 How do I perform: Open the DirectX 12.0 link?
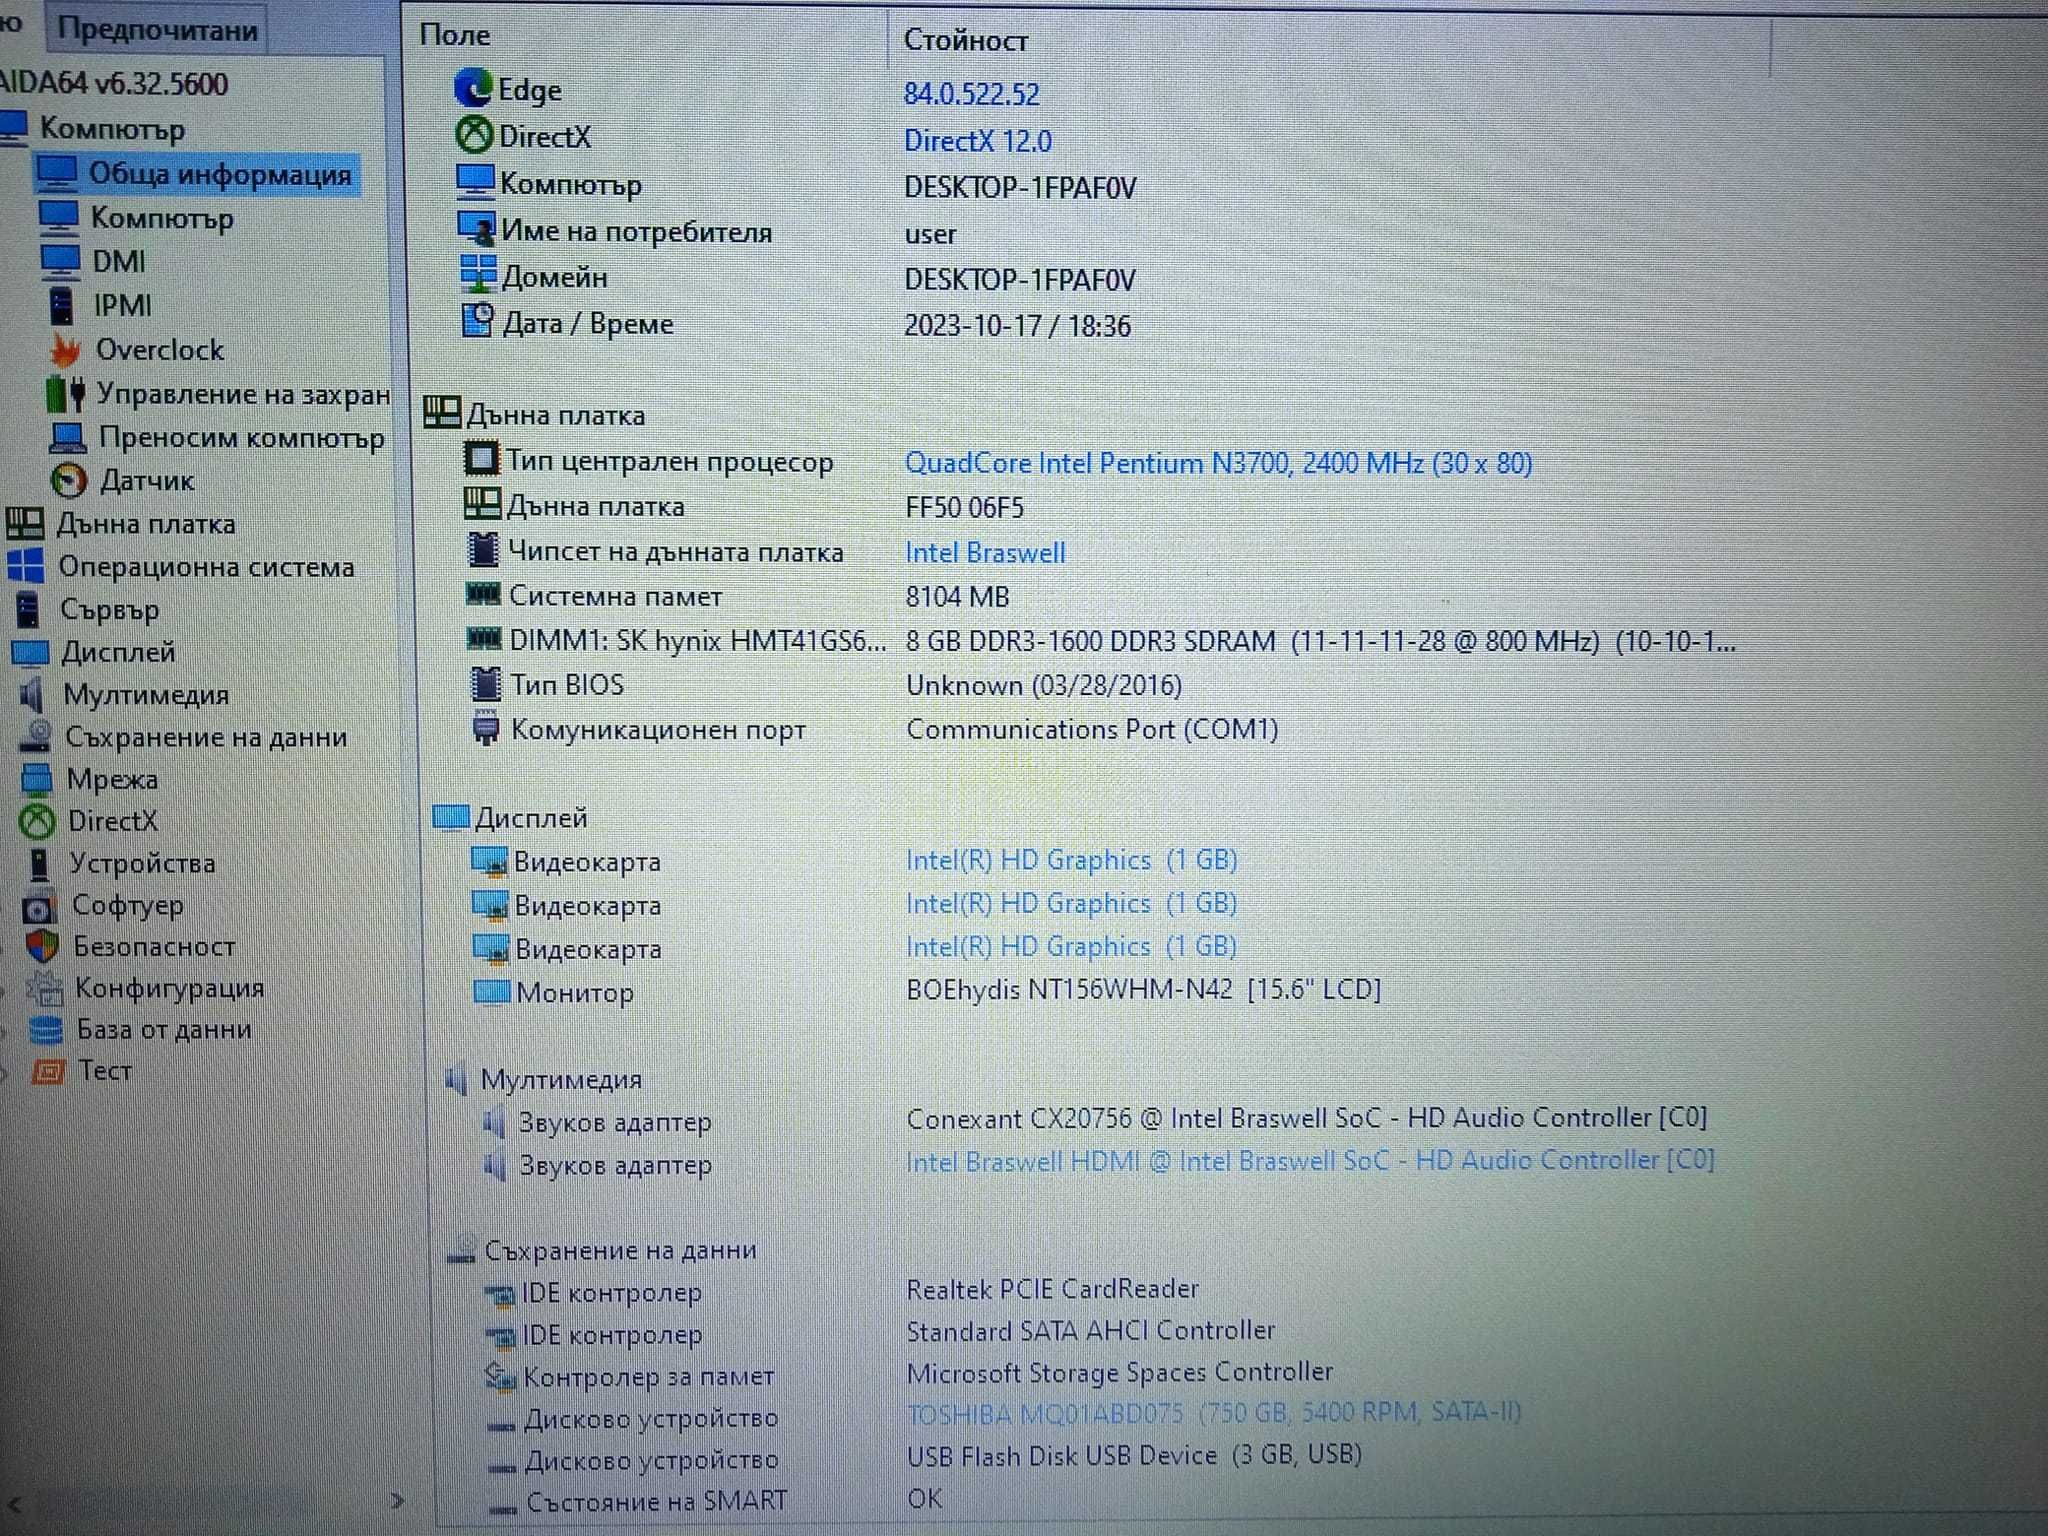(978, 141)
